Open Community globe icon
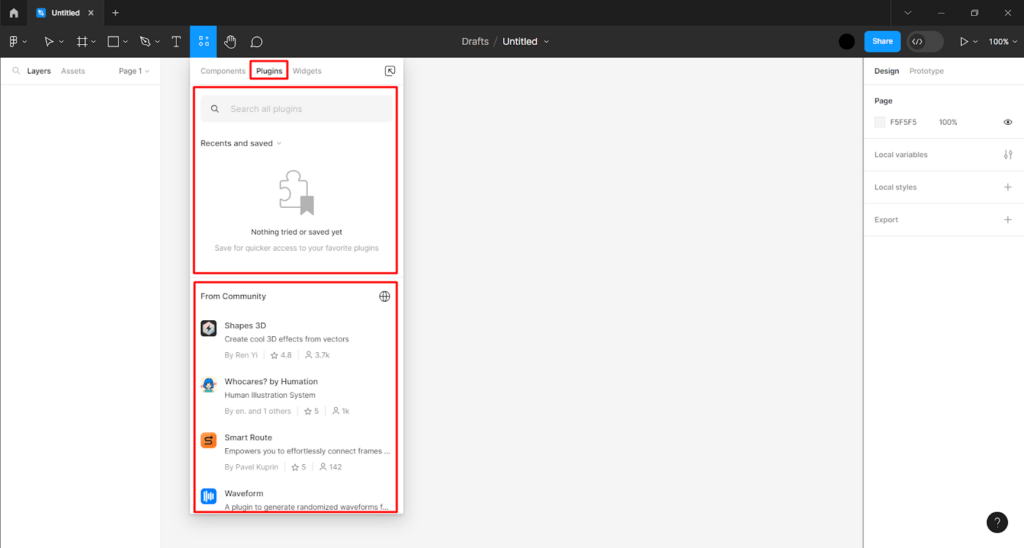The image size is (1024, 548). pos(385,297)
